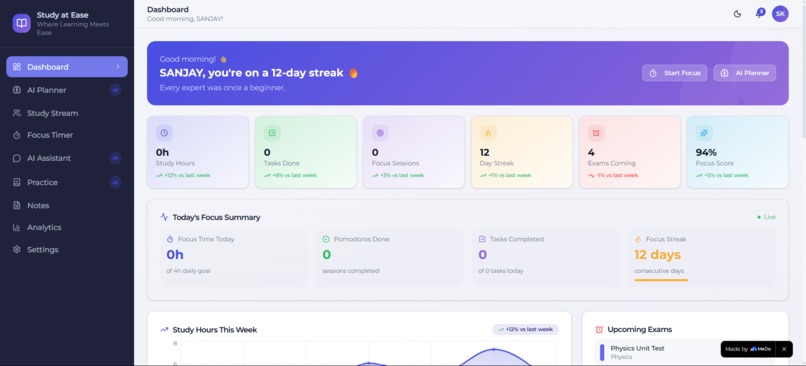This screenshot has height=366, width=806.
Task: Open Notes in the sidebar
Action: pyautogui.click(x=67, y=206)
